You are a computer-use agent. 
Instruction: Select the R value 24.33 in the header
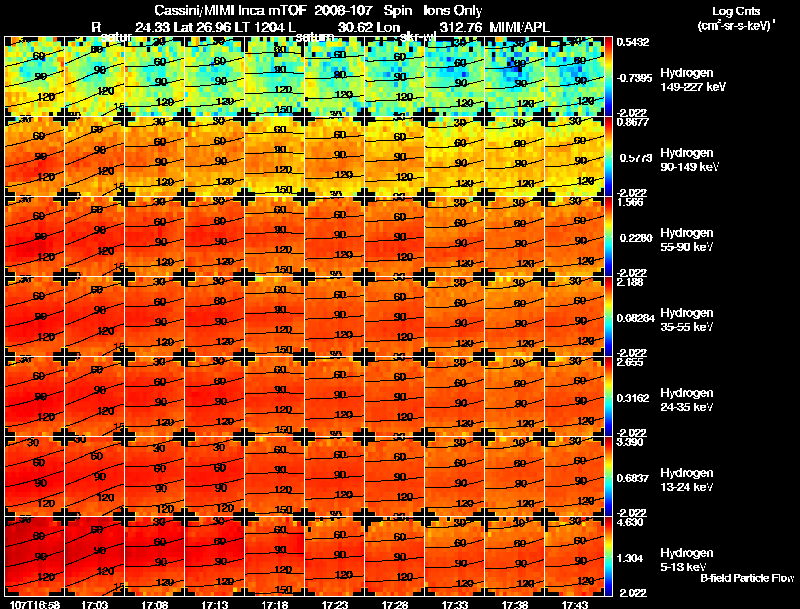152,27
